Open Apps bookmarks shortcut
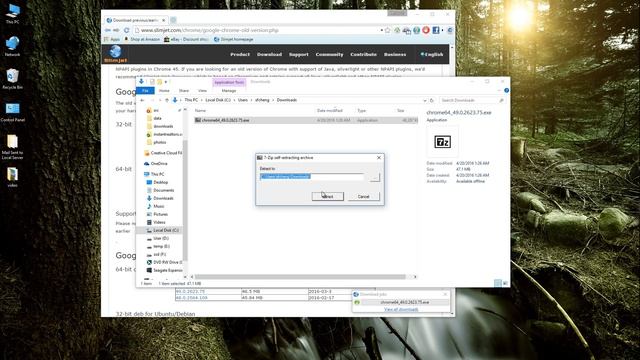This screenshot has width=640, height=360. 112,39
